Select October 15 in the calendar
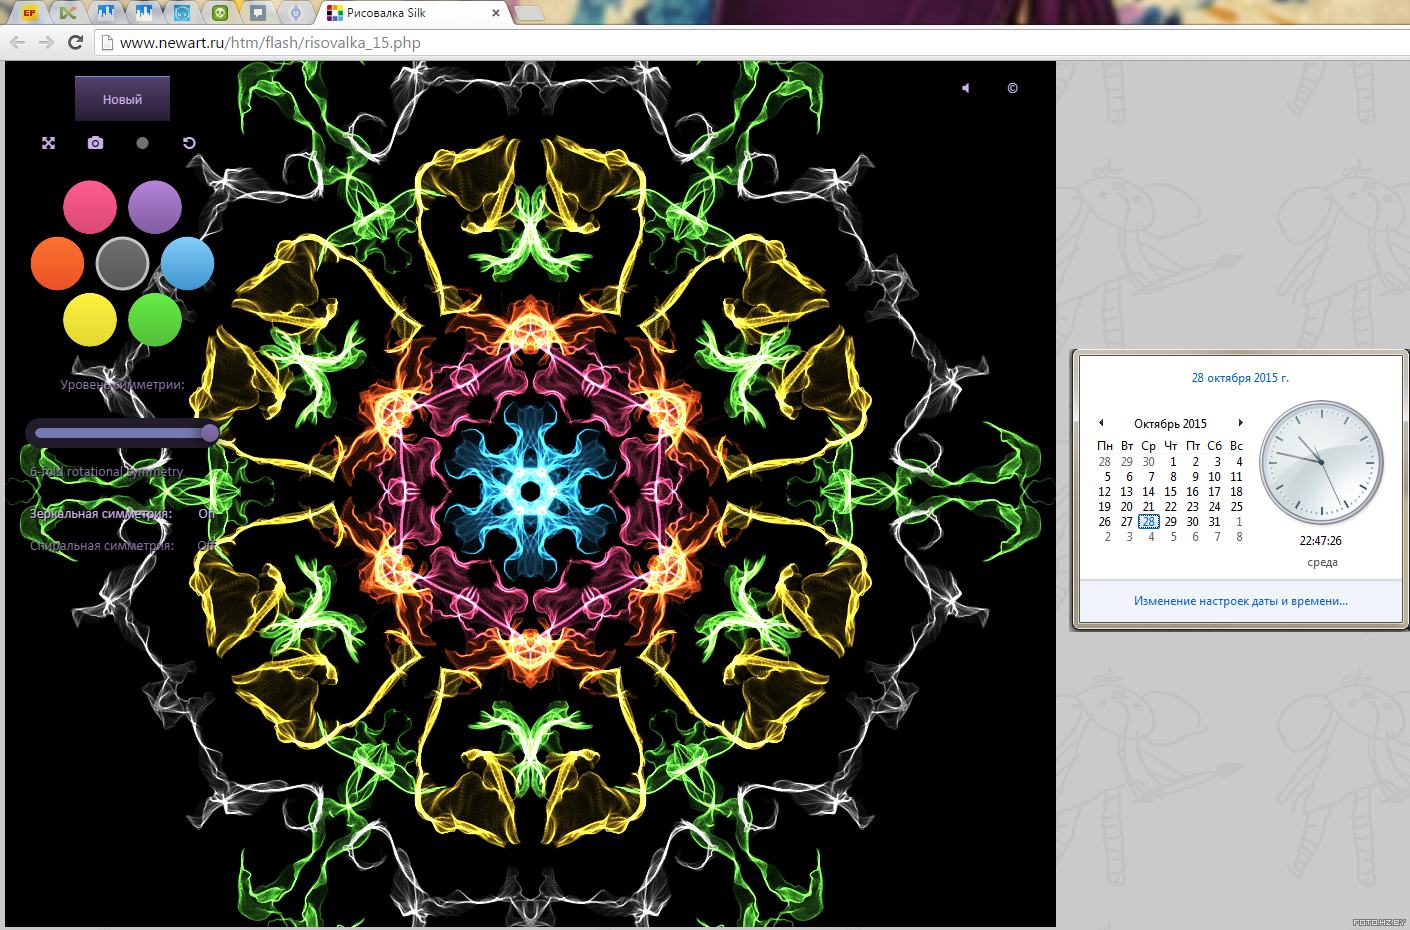Viewport: 1410px width, 930px height. pyautogui.click(x=1170, y=492)
